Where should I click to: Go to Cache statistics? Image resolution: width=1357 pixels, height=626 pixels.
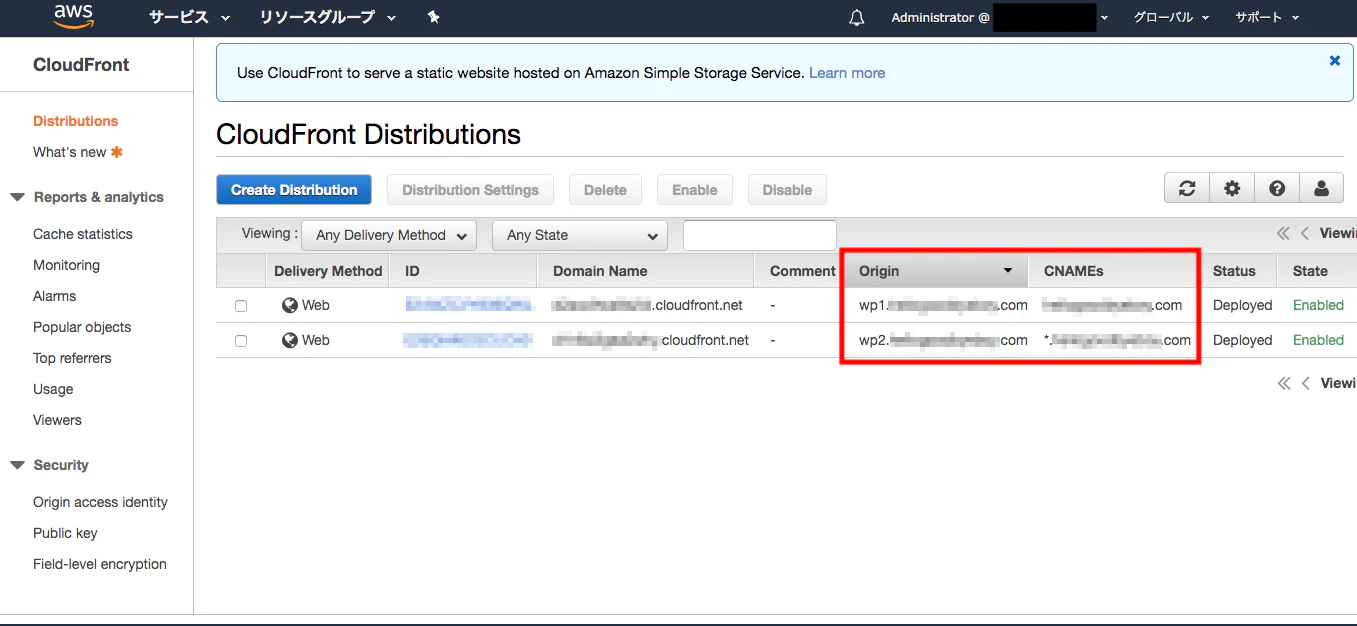(83, 234)
